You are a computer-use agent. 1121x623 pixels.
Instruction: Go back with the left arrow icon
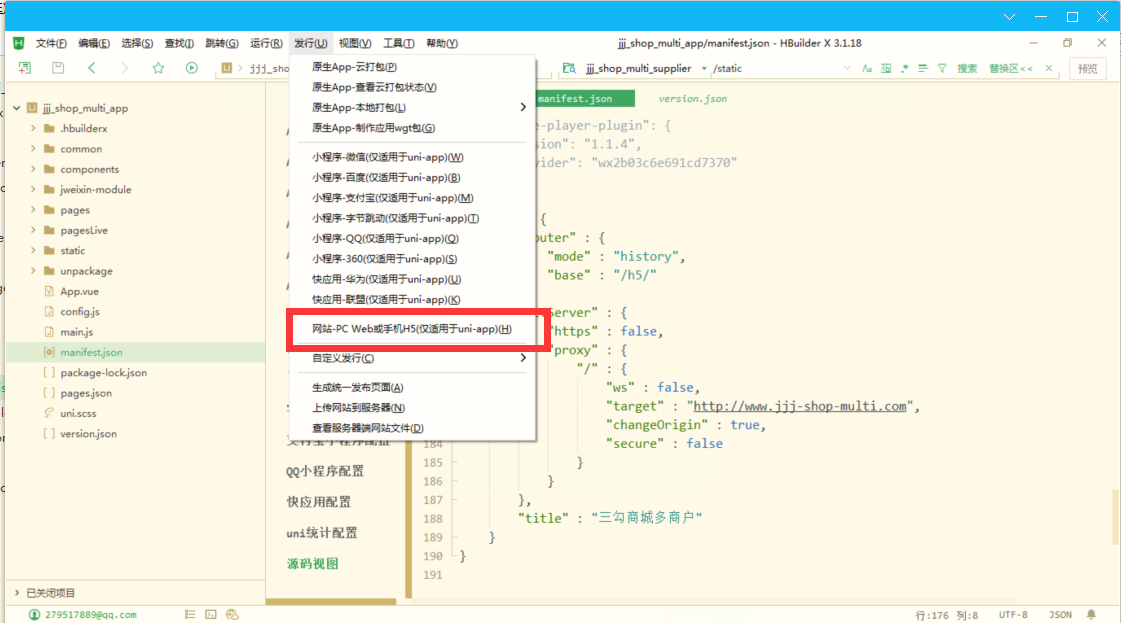coord(92,68)
